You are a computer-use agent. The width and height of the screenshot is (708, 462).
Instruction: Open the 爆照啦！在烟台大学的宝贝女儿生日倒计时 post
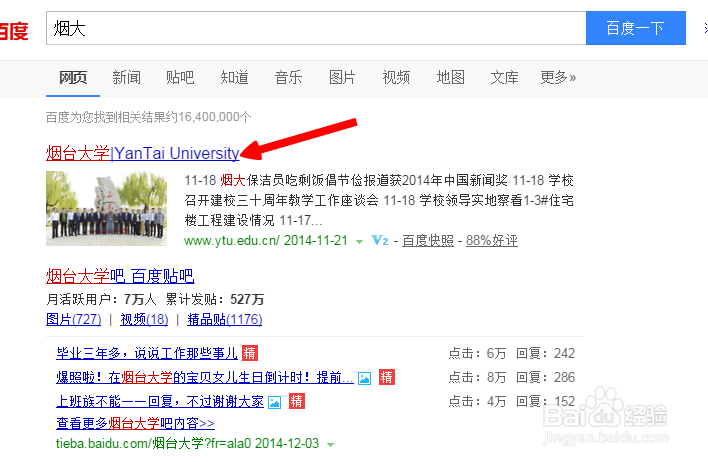coord(205,377)
